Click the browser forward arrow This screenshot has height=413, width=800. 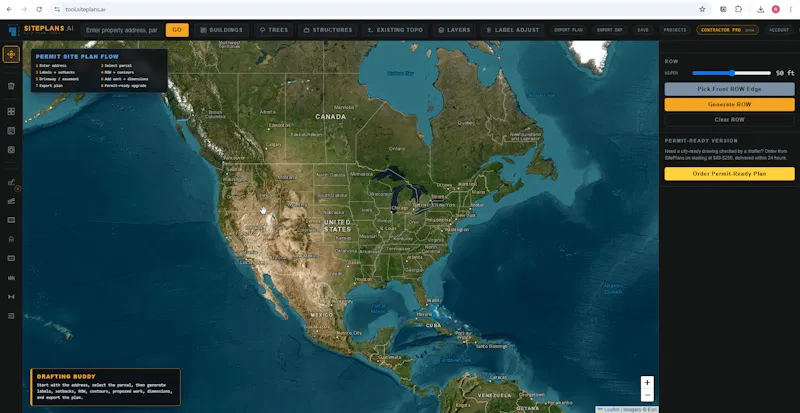pos(24,9)
